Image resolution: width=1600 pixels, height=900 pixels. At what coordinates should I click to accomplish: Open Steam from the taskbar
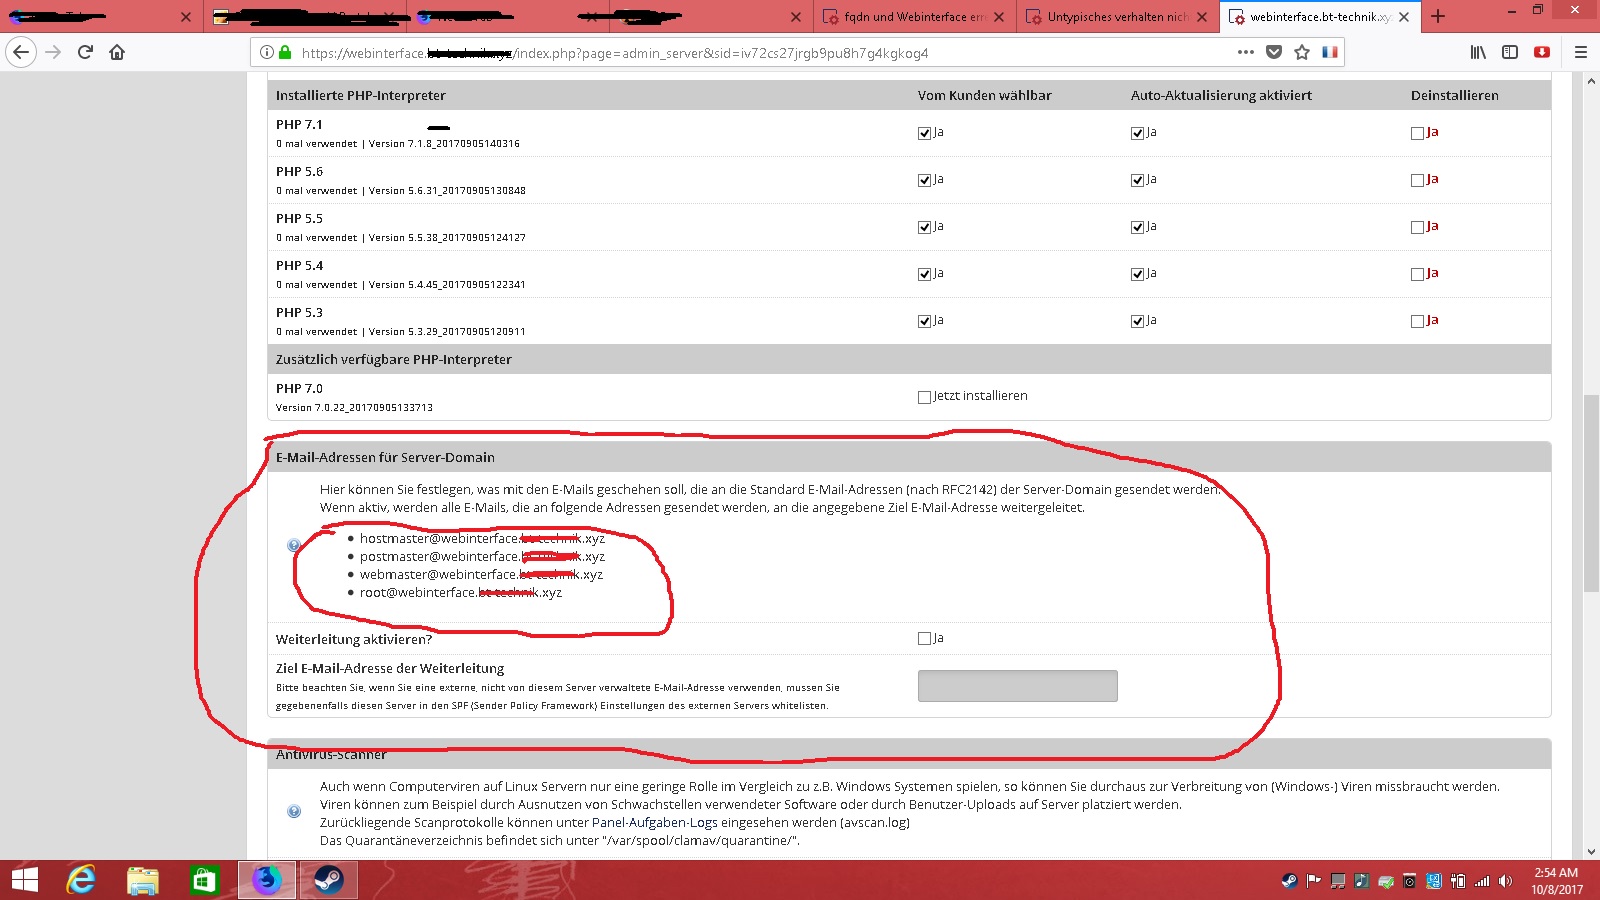tap(328, 880)
